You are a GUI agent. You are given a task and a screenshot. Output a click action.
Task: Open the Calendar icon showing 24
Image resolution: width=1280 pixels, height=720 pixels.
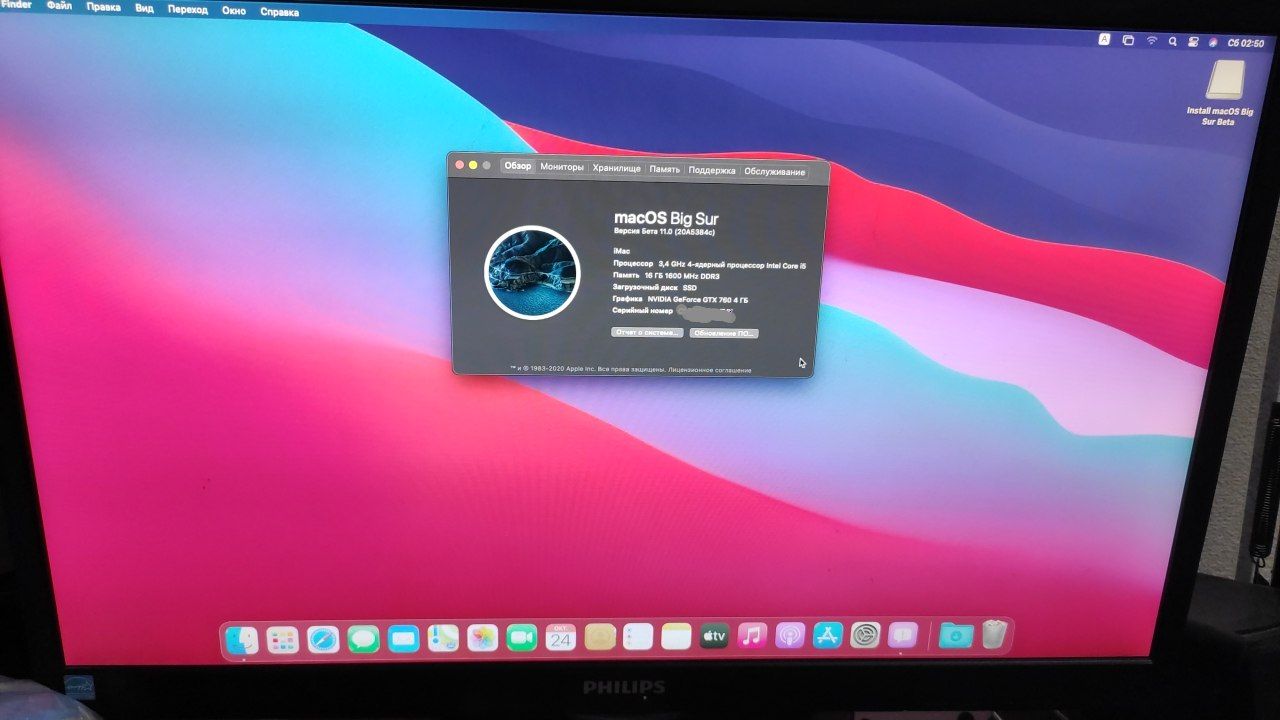point(561,637)
